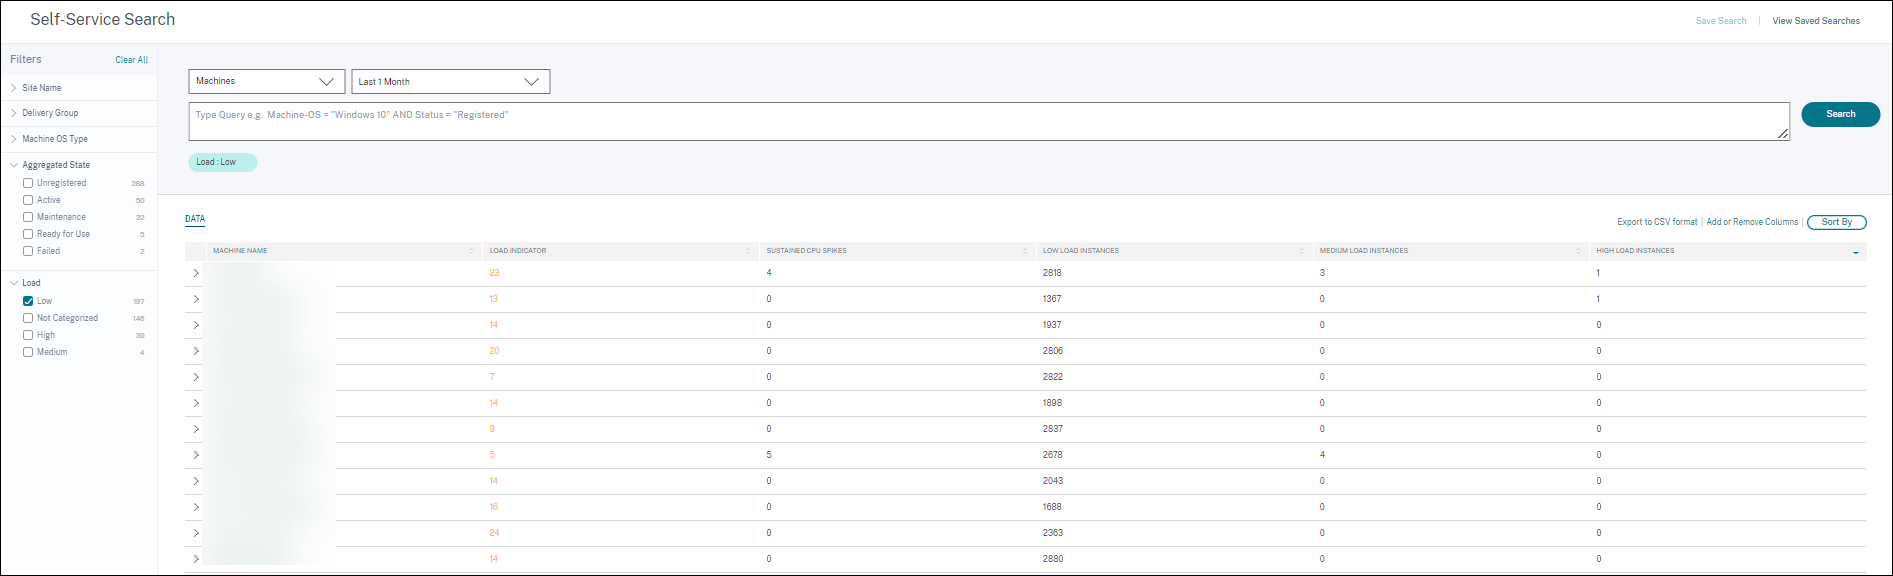Image resolution: width=1893 pixels, height=576 pixels.
Task: Click sort icon on Medium Load Instances column
Action: 1578,251
